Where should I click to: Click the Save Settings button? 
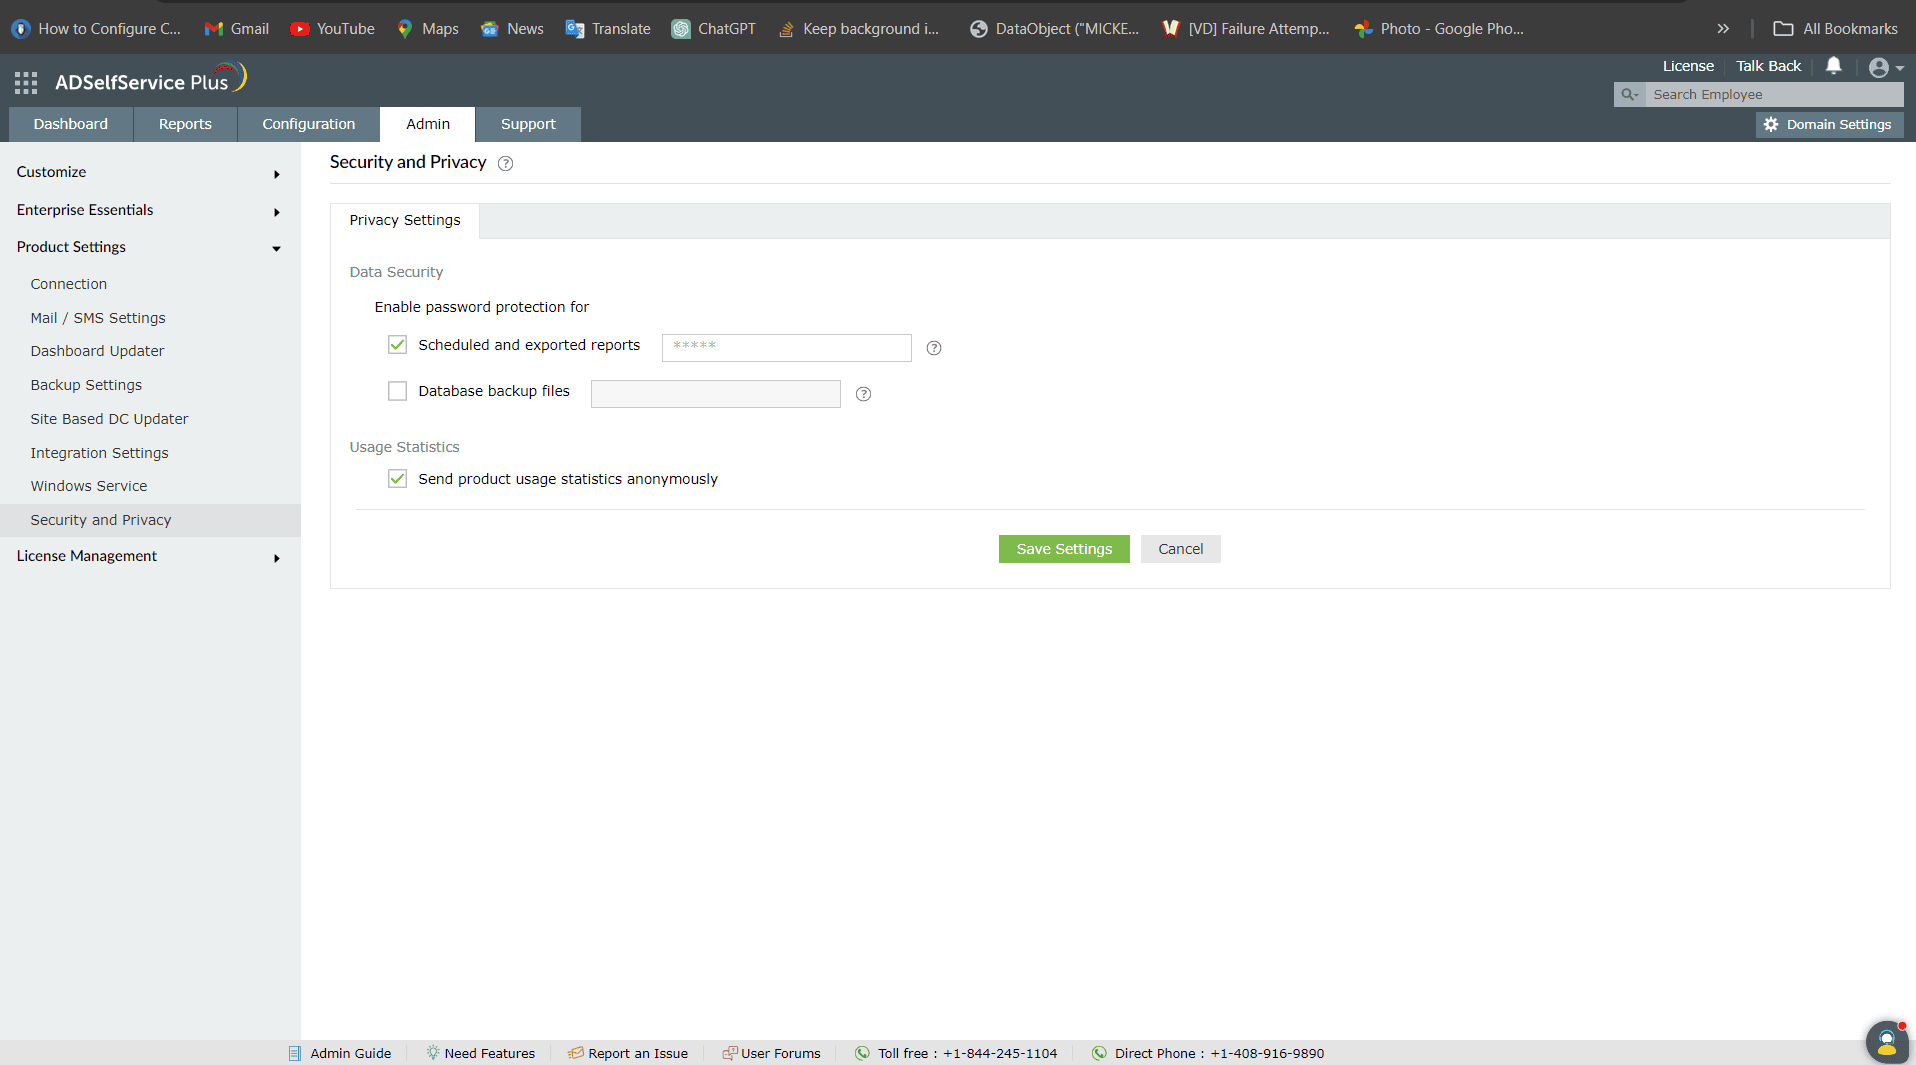coord(1064,549)
